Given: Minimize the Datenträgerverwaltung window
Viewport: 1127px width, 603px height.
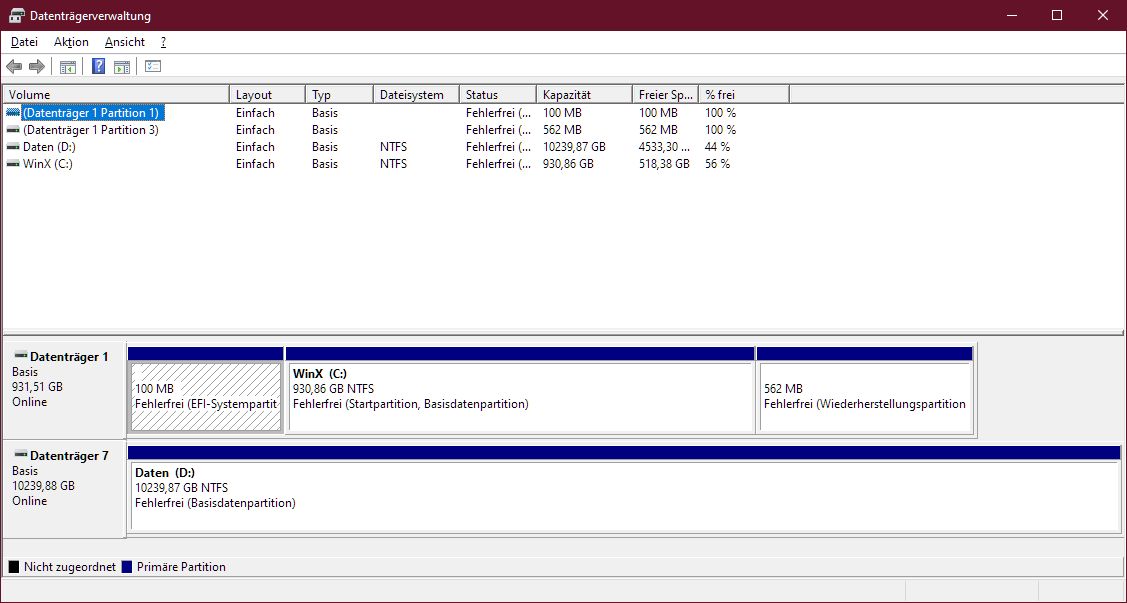Looking at the screenshot, I should [x=1011, y=15].
